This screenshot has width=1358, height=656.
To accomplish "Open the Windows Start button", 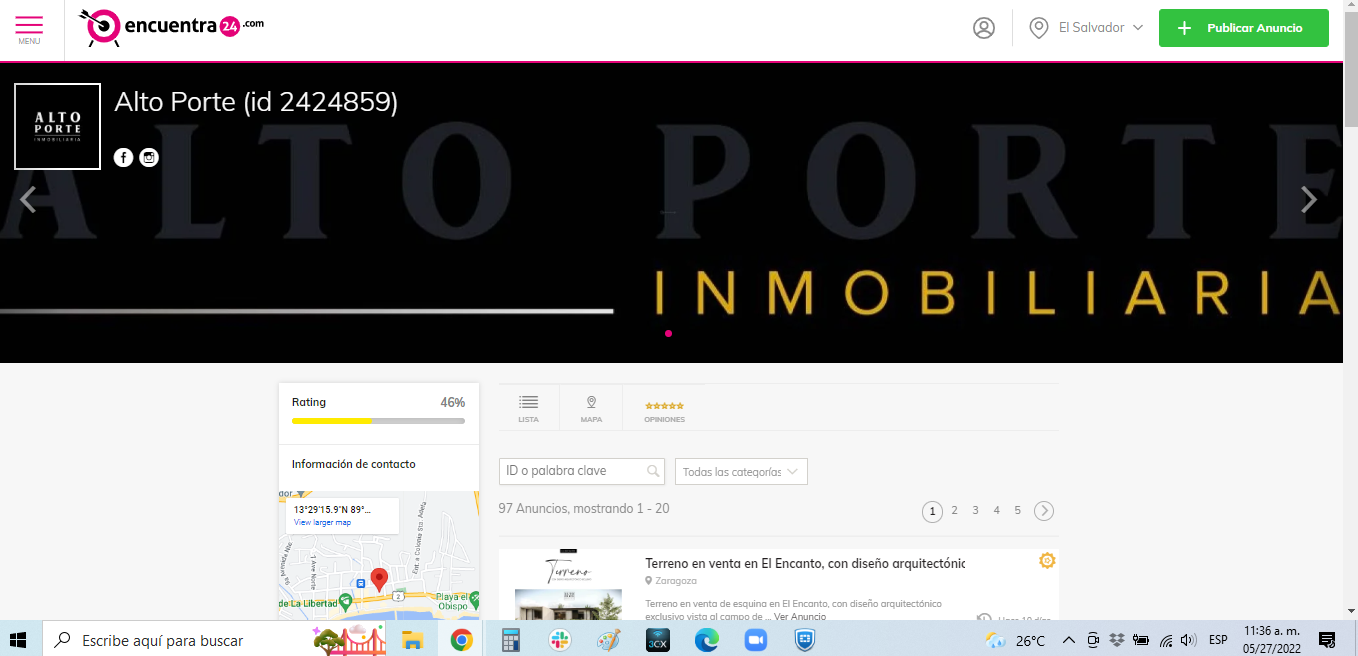I will (18, 639).
